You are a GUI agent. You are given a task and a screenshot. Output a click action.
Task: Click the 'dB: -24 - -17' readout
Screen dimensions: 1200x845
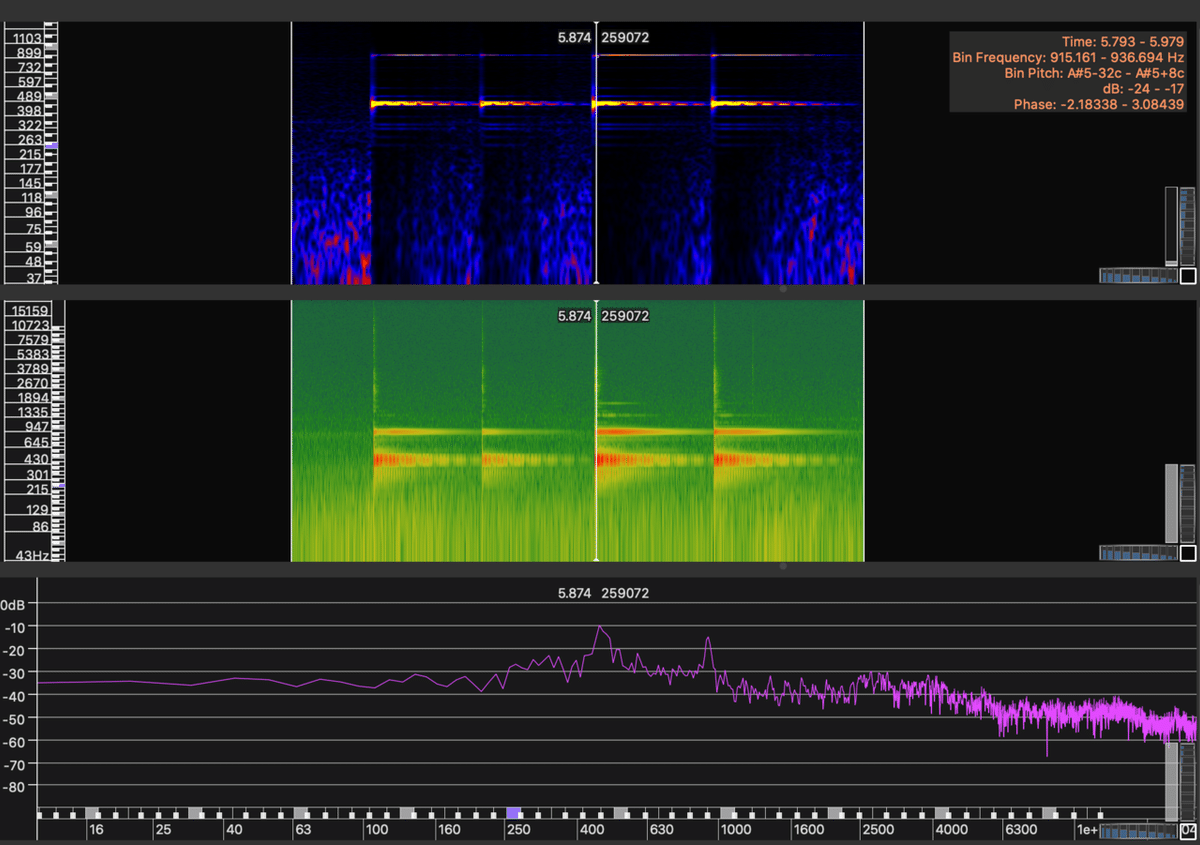point(1143,89)
